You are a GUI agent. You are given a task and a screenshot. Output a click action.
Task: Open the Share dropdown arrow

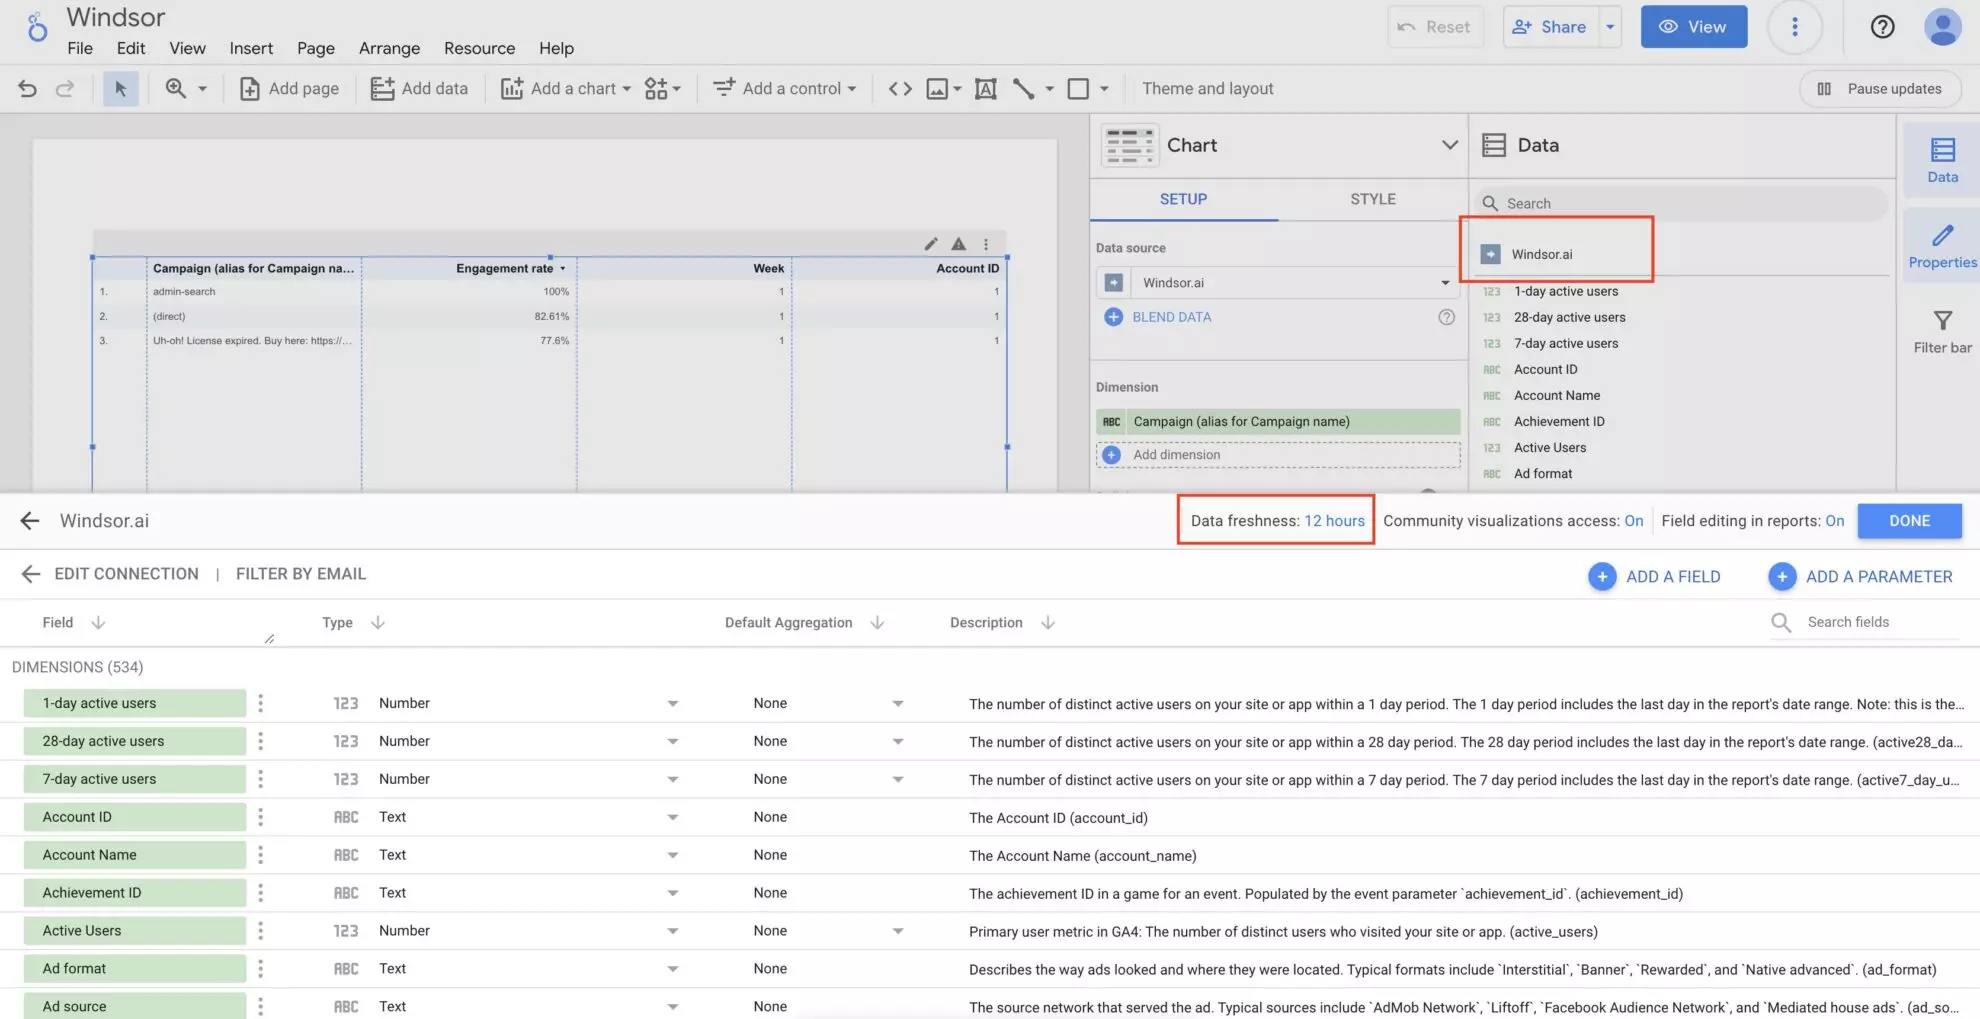pos(1610,27)
